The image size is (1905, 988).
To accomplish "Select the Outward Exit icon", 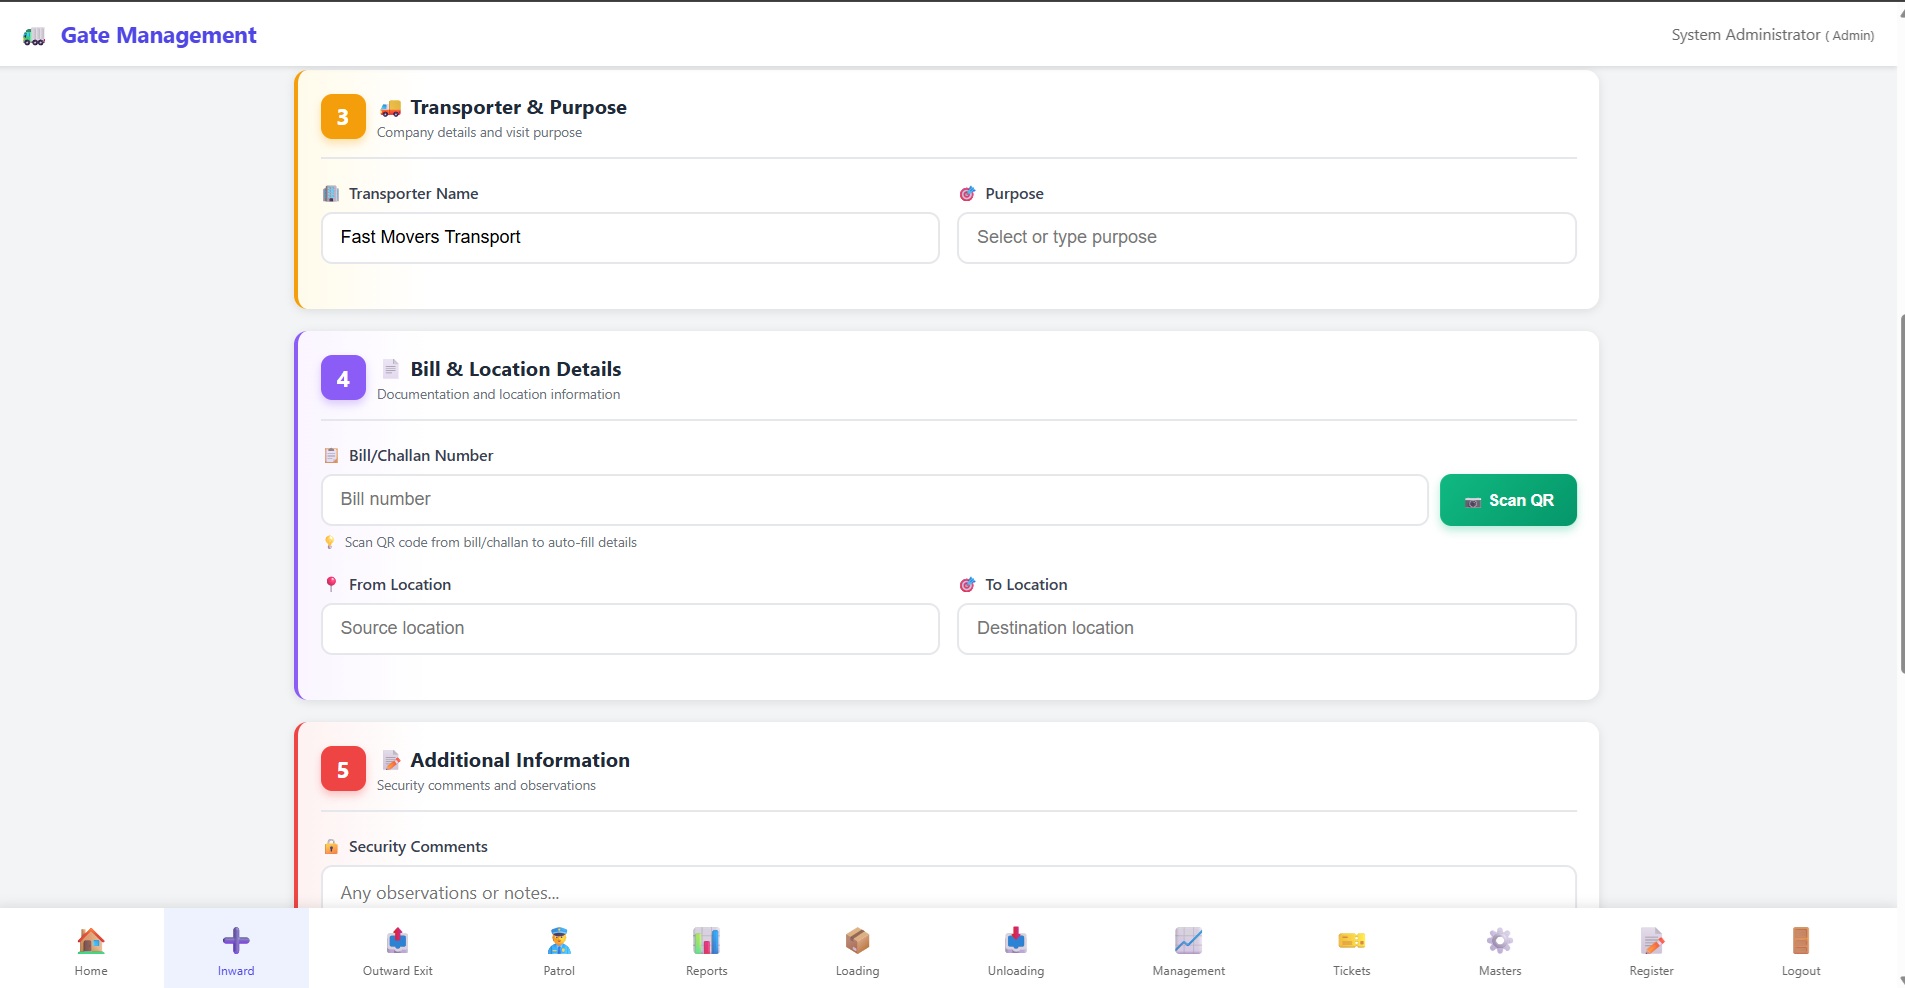I will point(397,941).
